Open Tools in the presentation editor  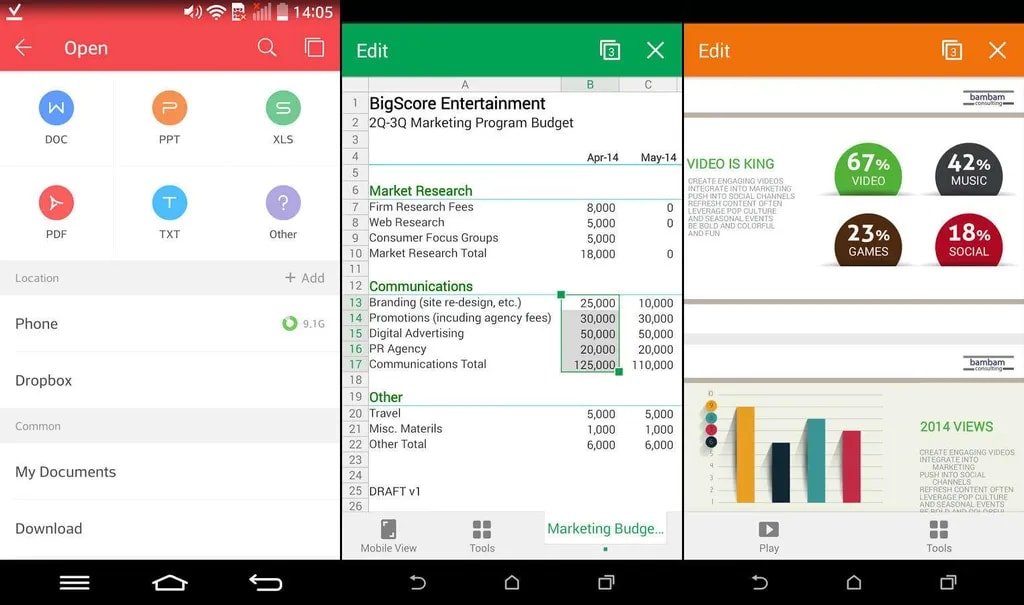938,535
